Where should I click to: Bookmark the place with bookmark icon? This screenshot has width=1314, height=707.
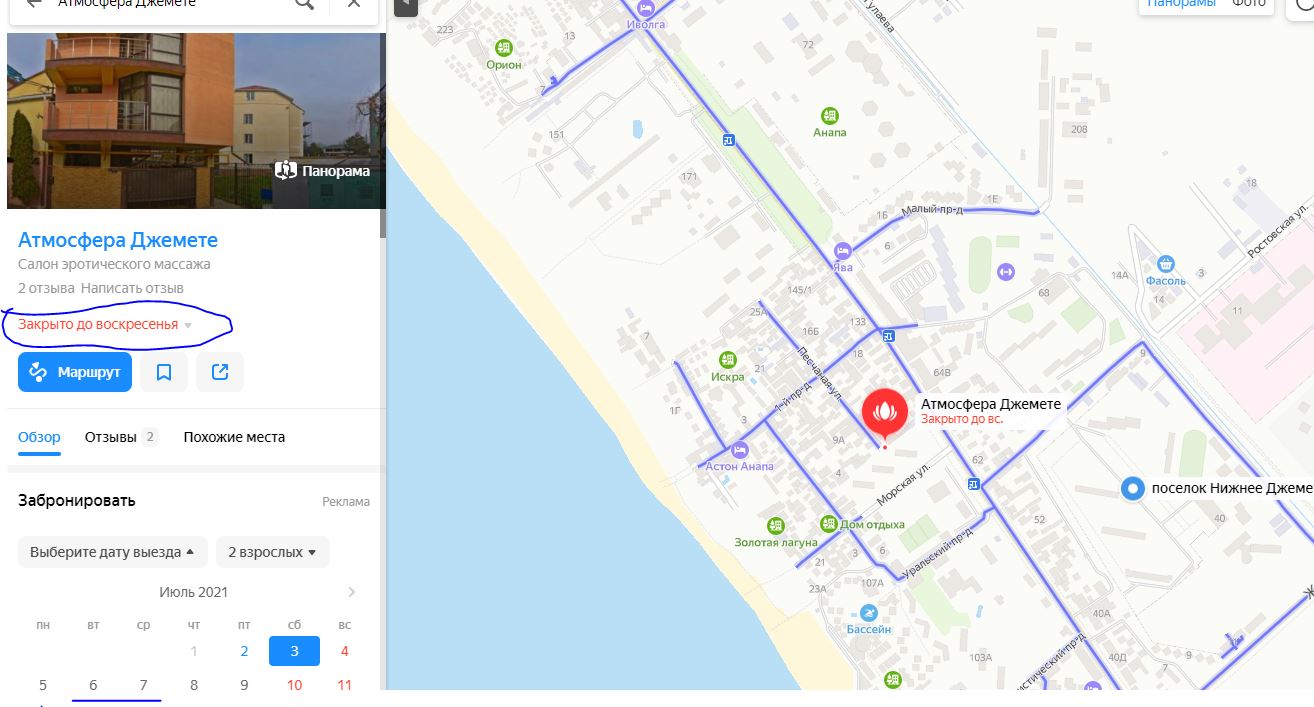164,372
